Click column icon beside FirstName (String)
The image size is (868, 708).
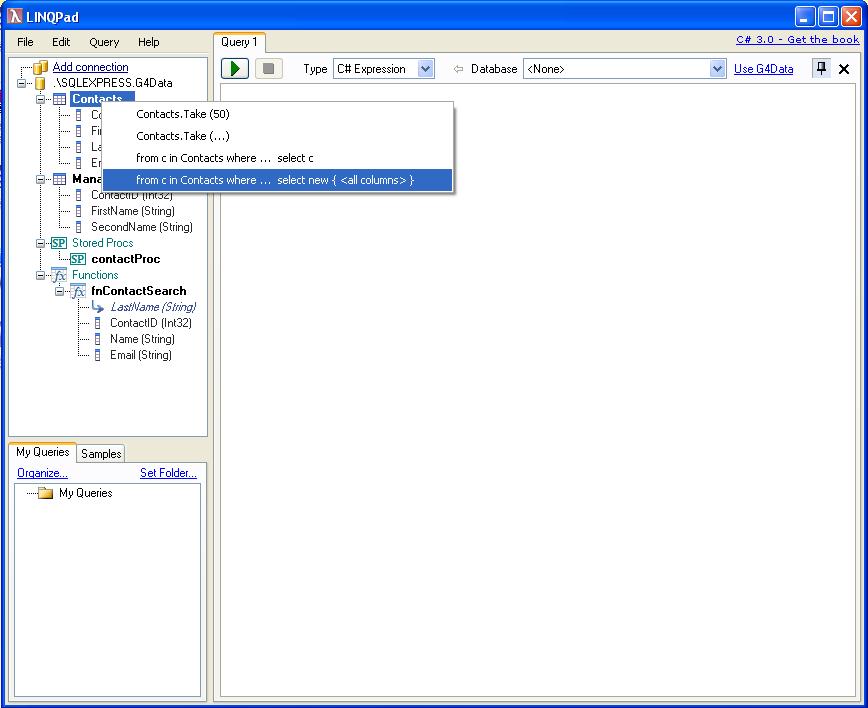click(79, 211)
